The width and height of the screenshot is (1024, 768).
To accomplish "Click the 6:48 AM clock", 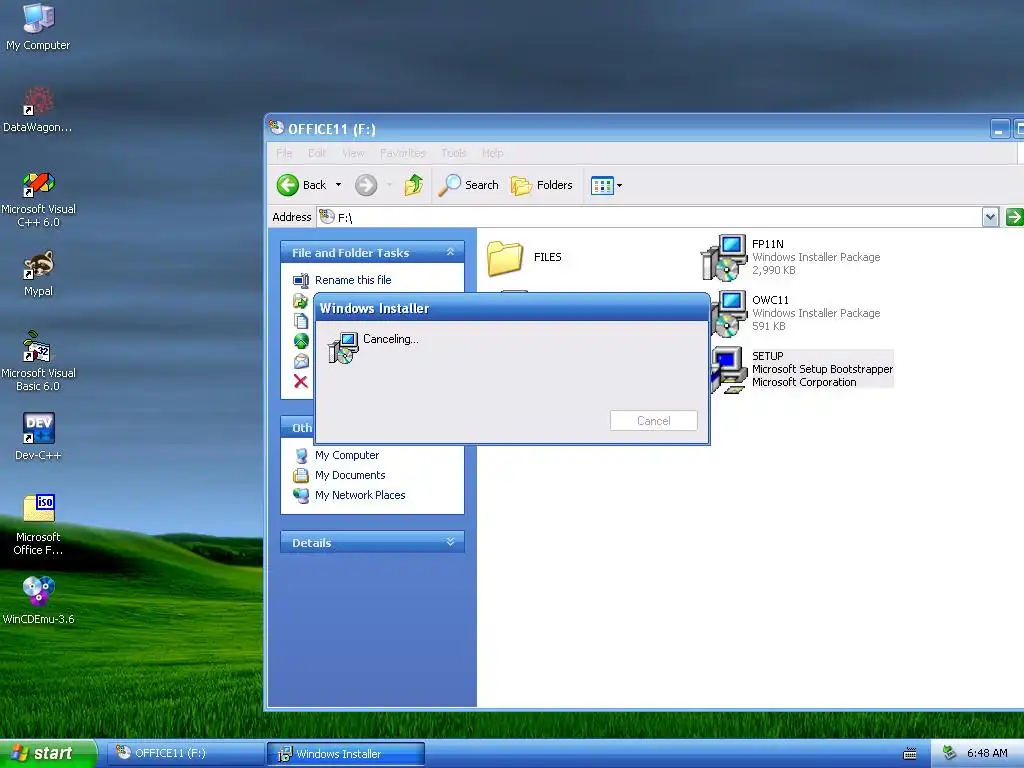I will 987,753.
